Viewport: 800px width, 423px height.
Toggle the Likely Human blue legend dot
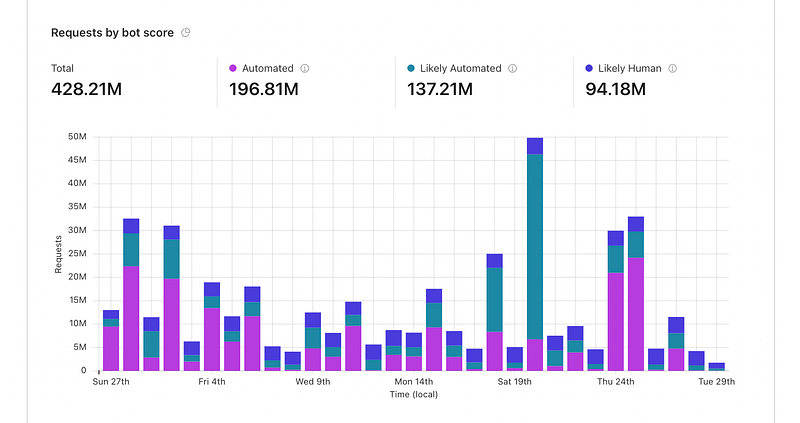[x=589, y=68]
